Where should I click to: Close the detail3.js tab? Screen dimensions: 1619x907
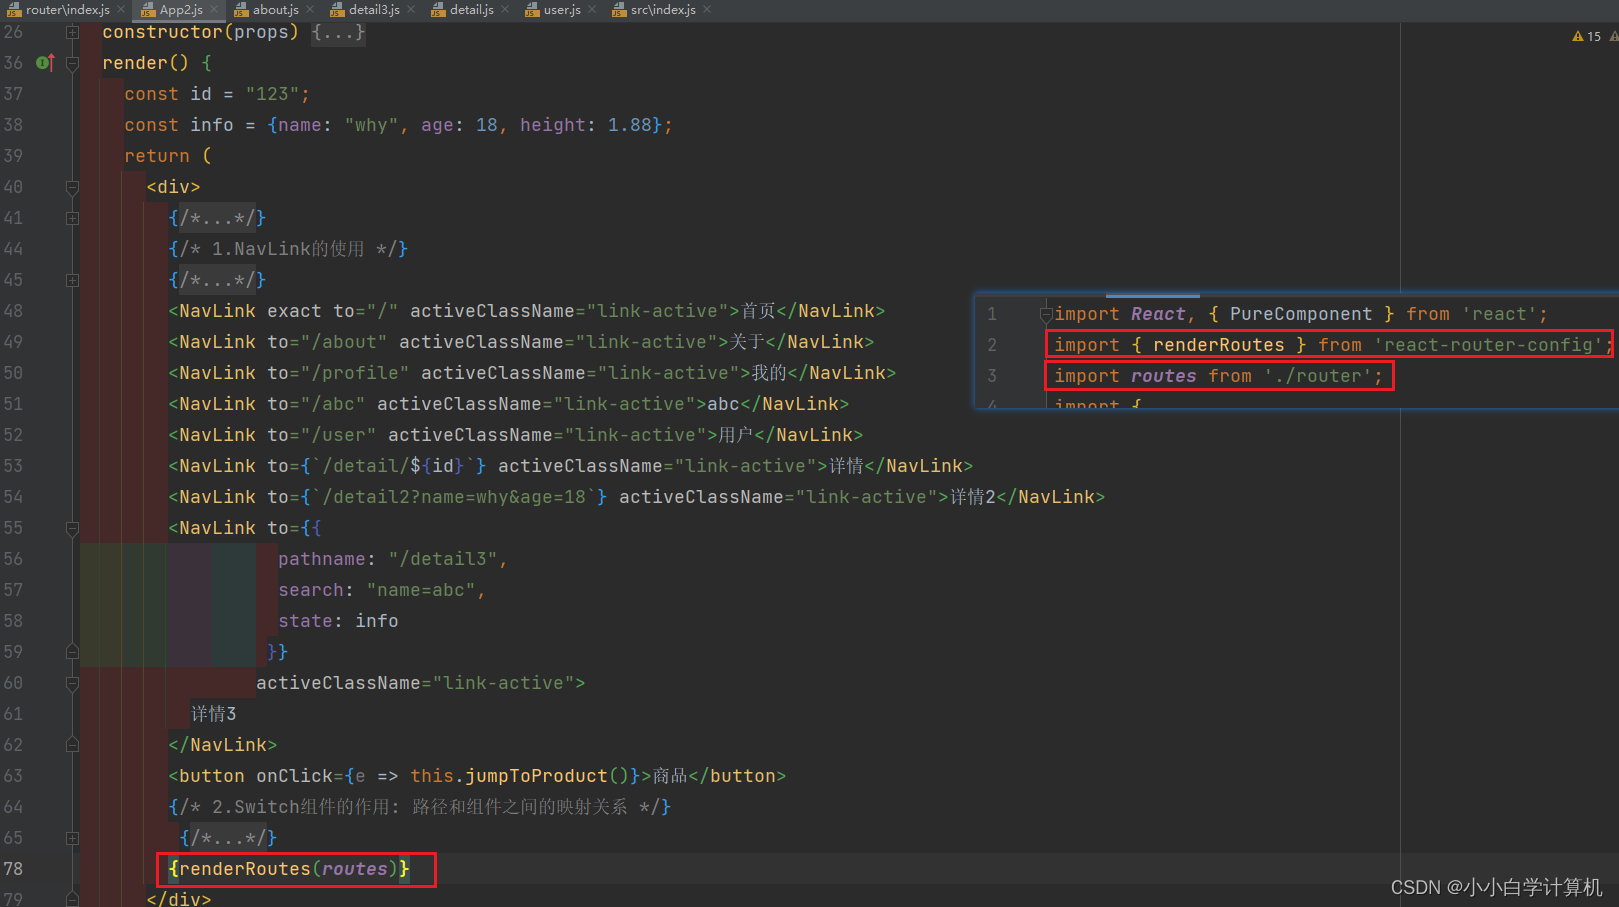411,9
